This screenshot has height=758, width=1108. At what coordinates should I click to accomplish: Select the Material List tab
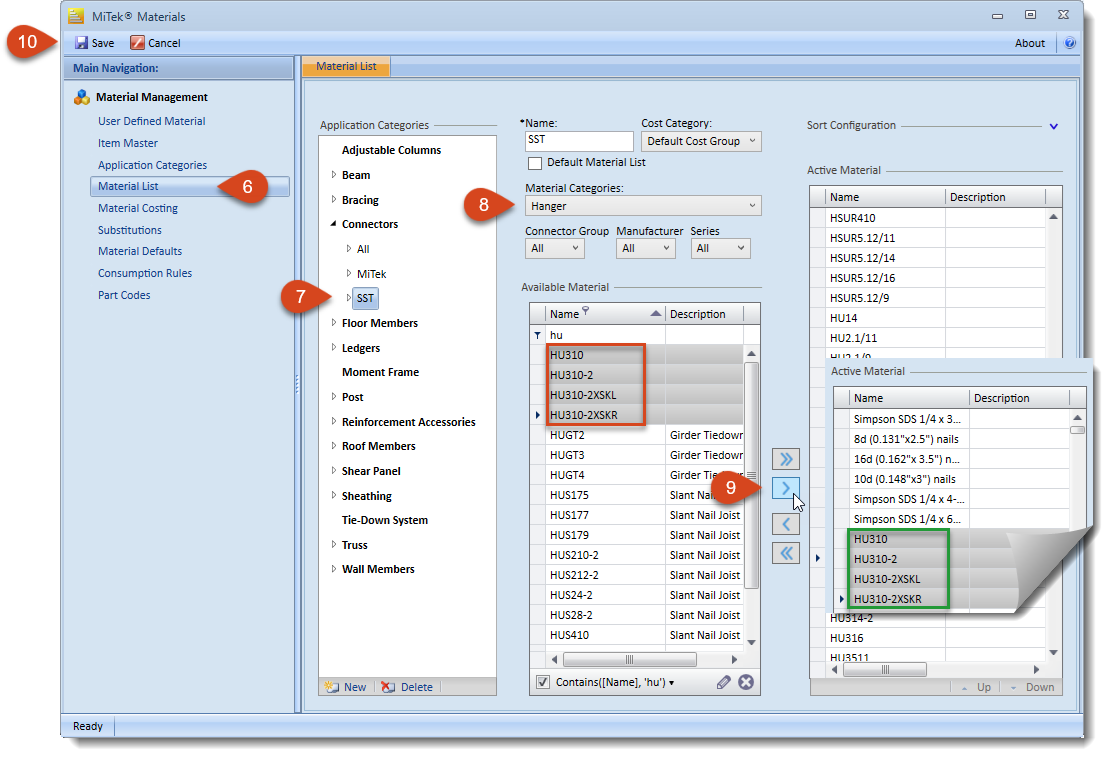click(x=346, y=66)
